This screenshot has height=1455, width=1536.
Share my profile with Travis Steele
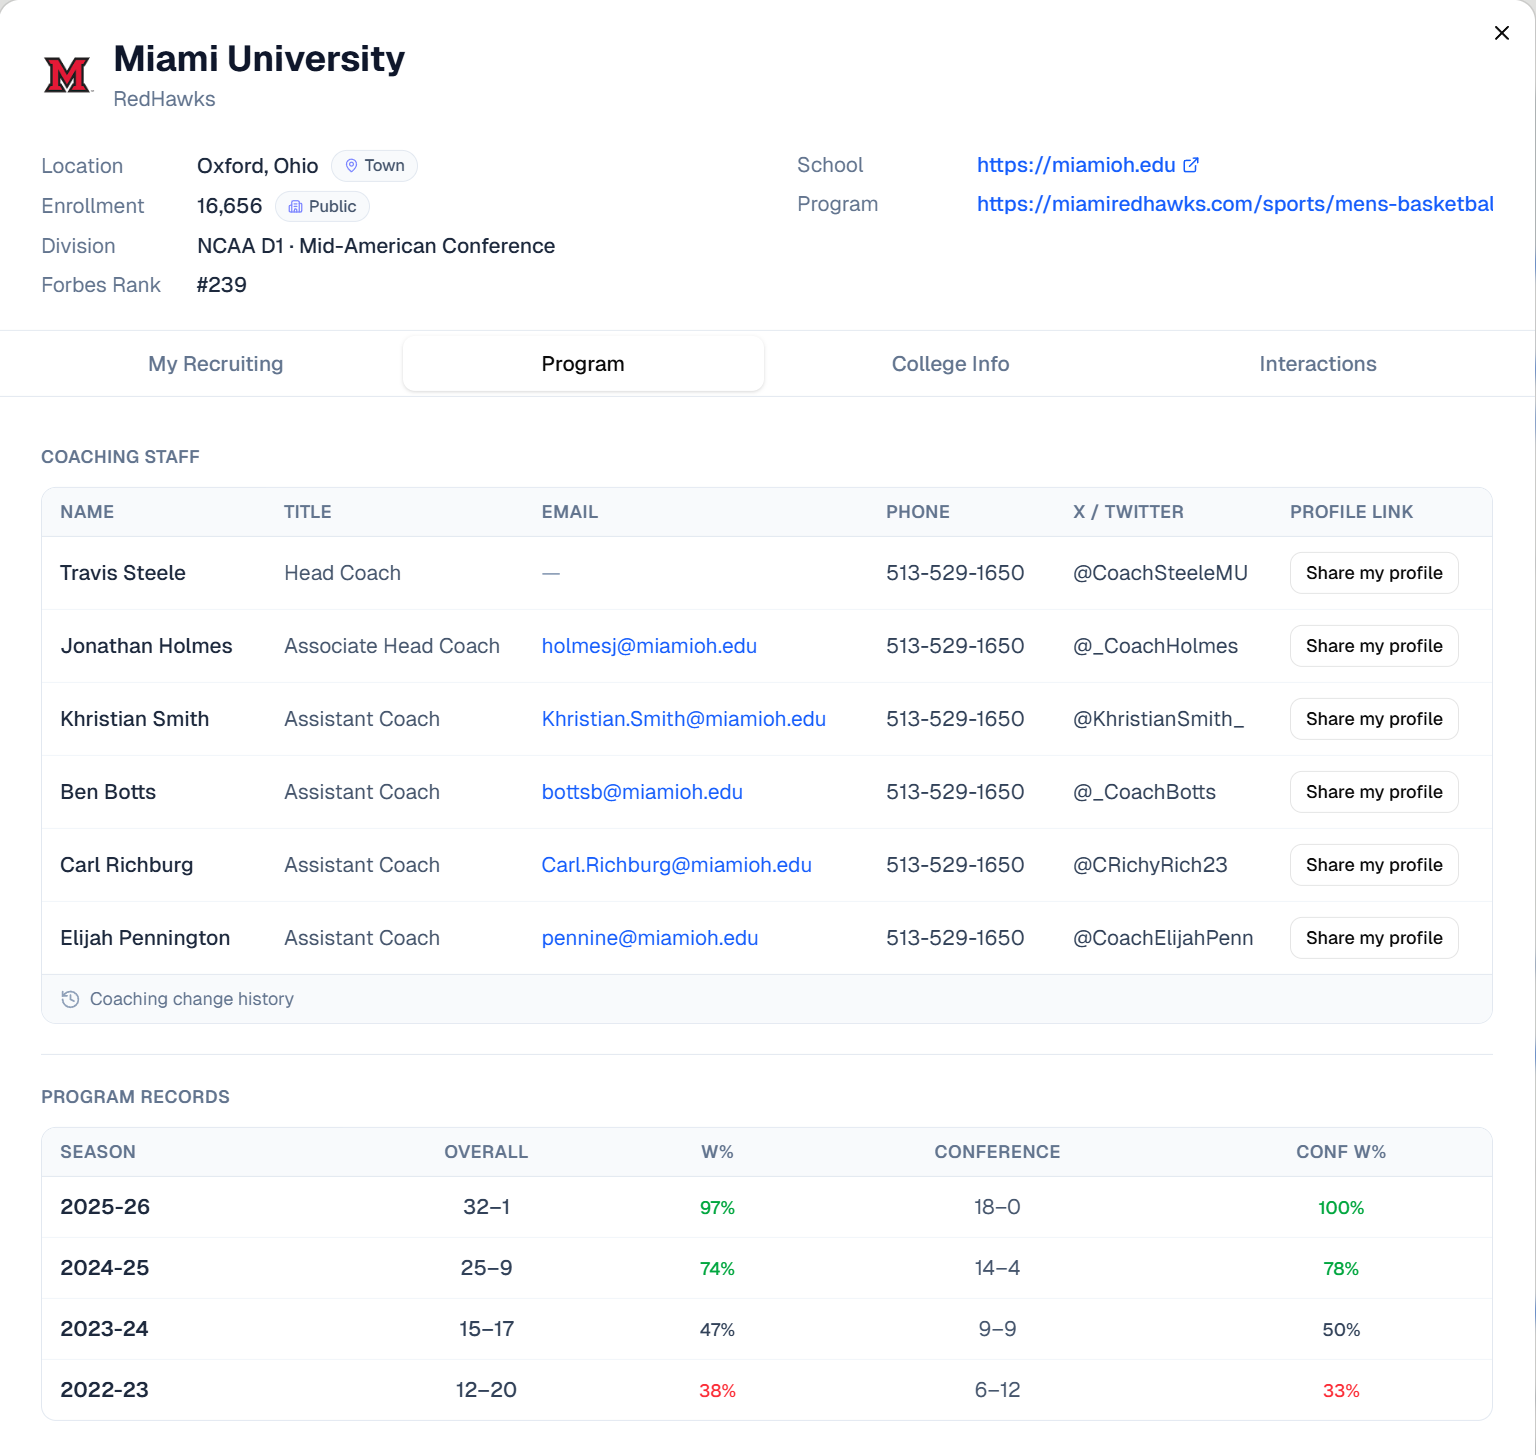[1374, 573]
